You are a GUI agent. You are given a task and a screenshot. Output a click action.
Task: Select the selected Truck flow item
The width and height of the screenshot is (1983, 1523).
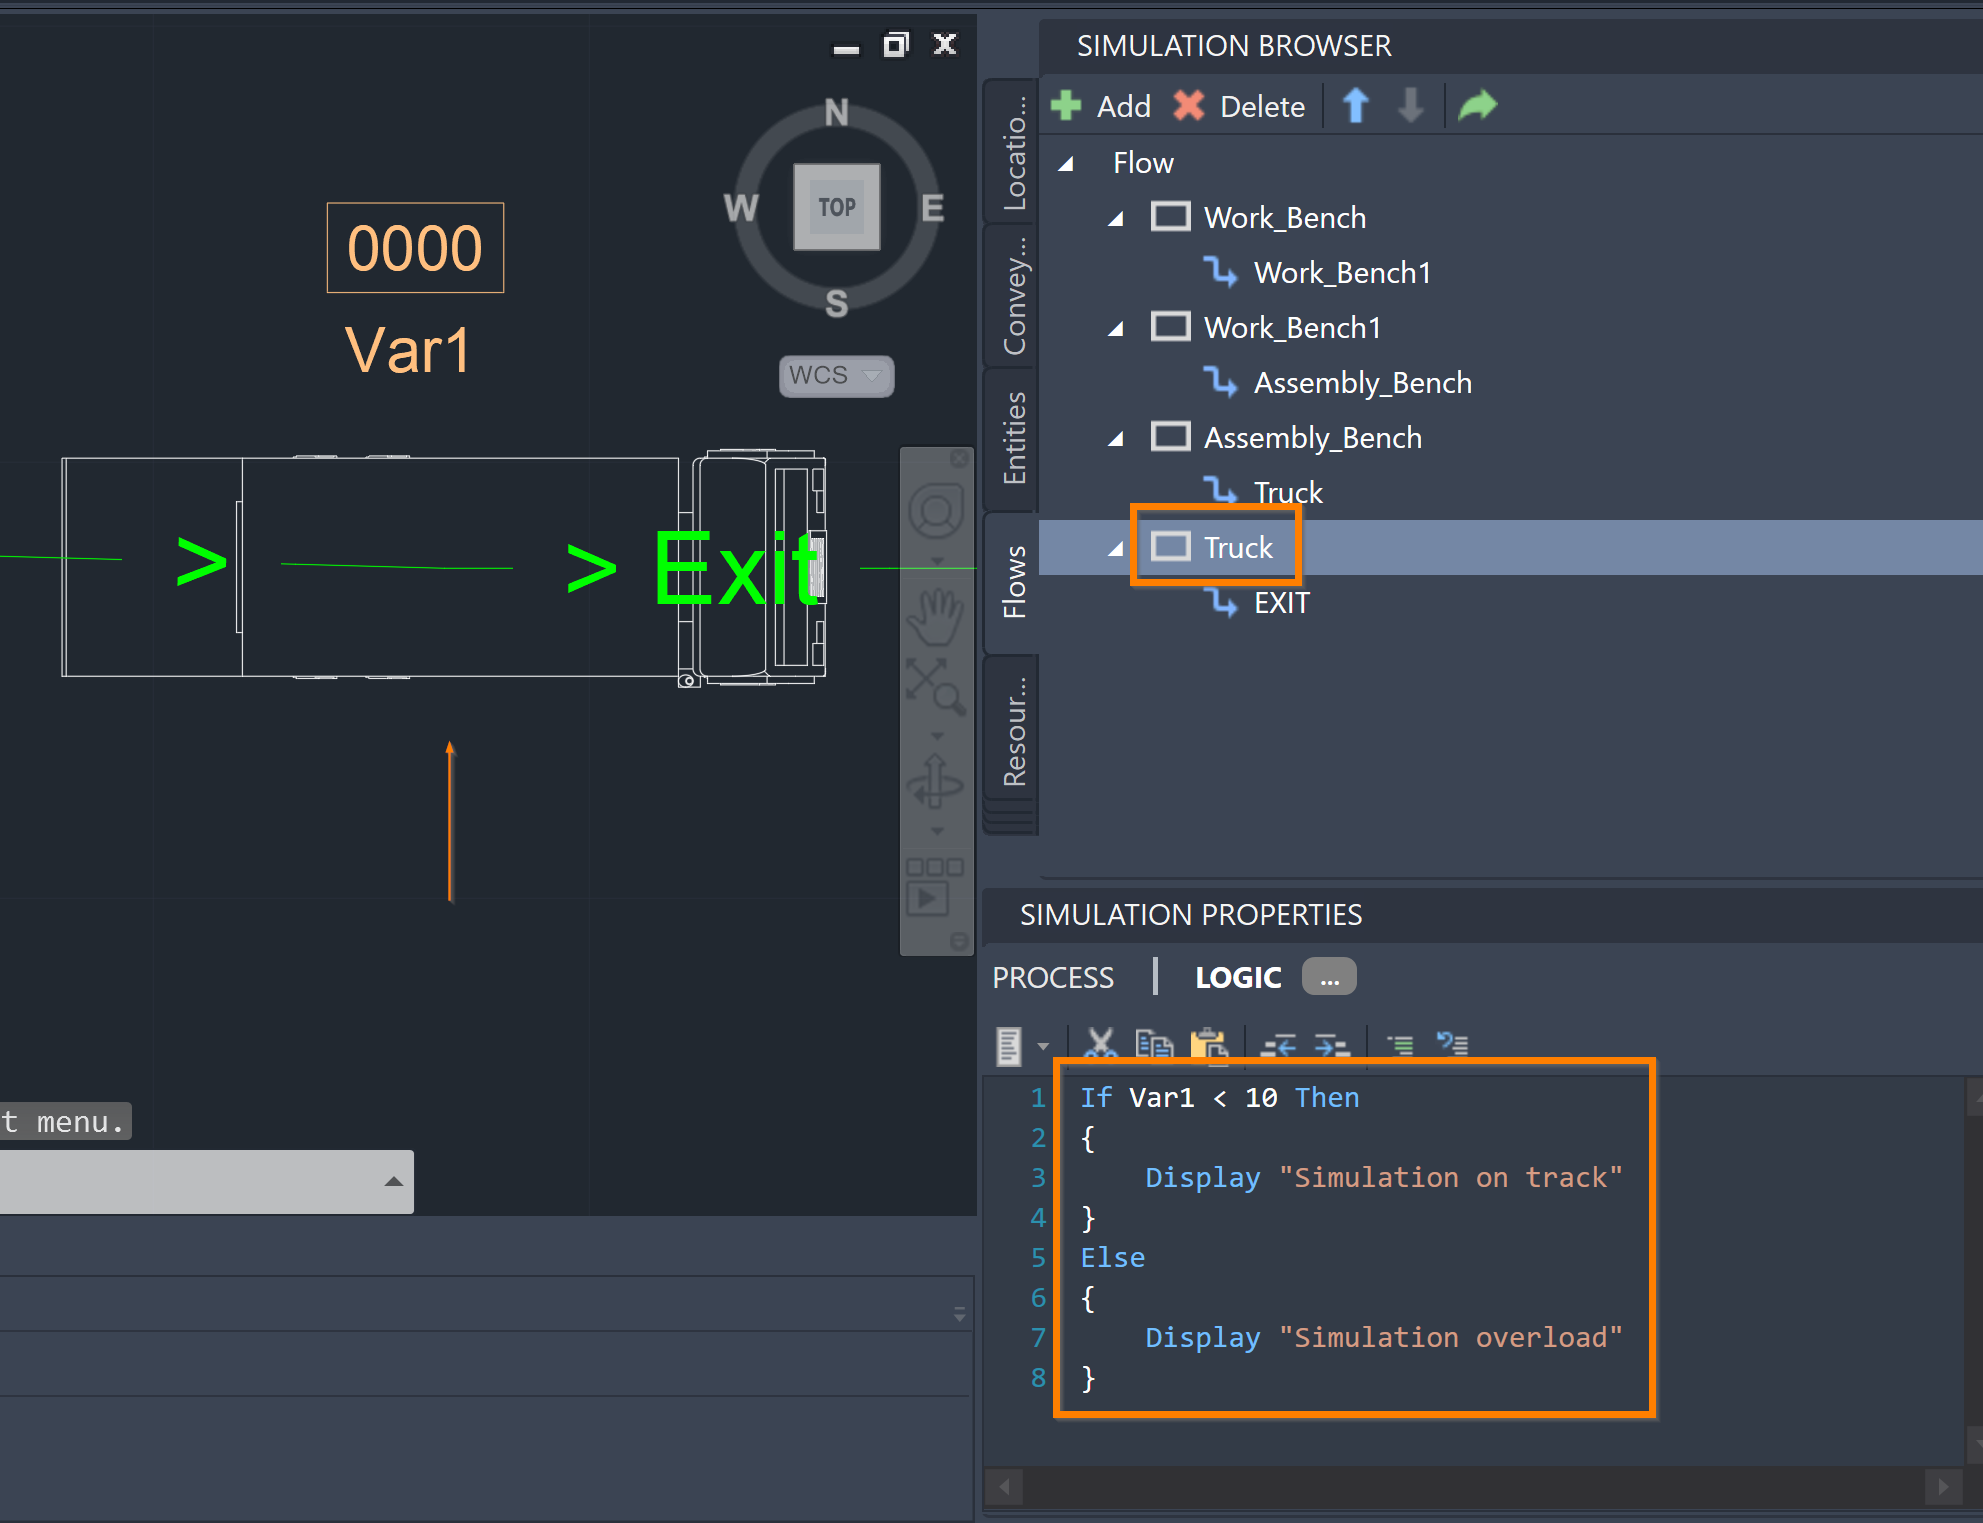1238,547
